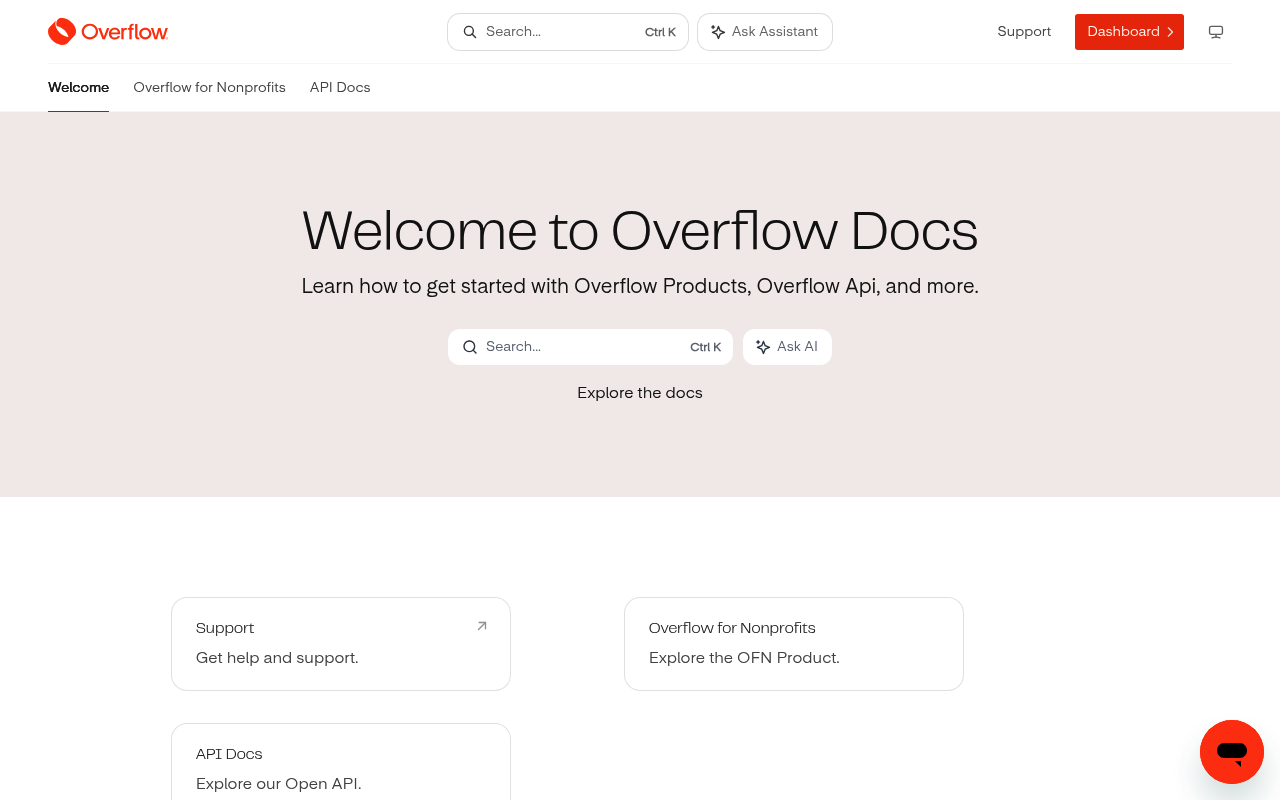The width and height of the screenshot is (1280, 800).
Task: Click the Explore the OFN Product text
Action: pos(744,658)
